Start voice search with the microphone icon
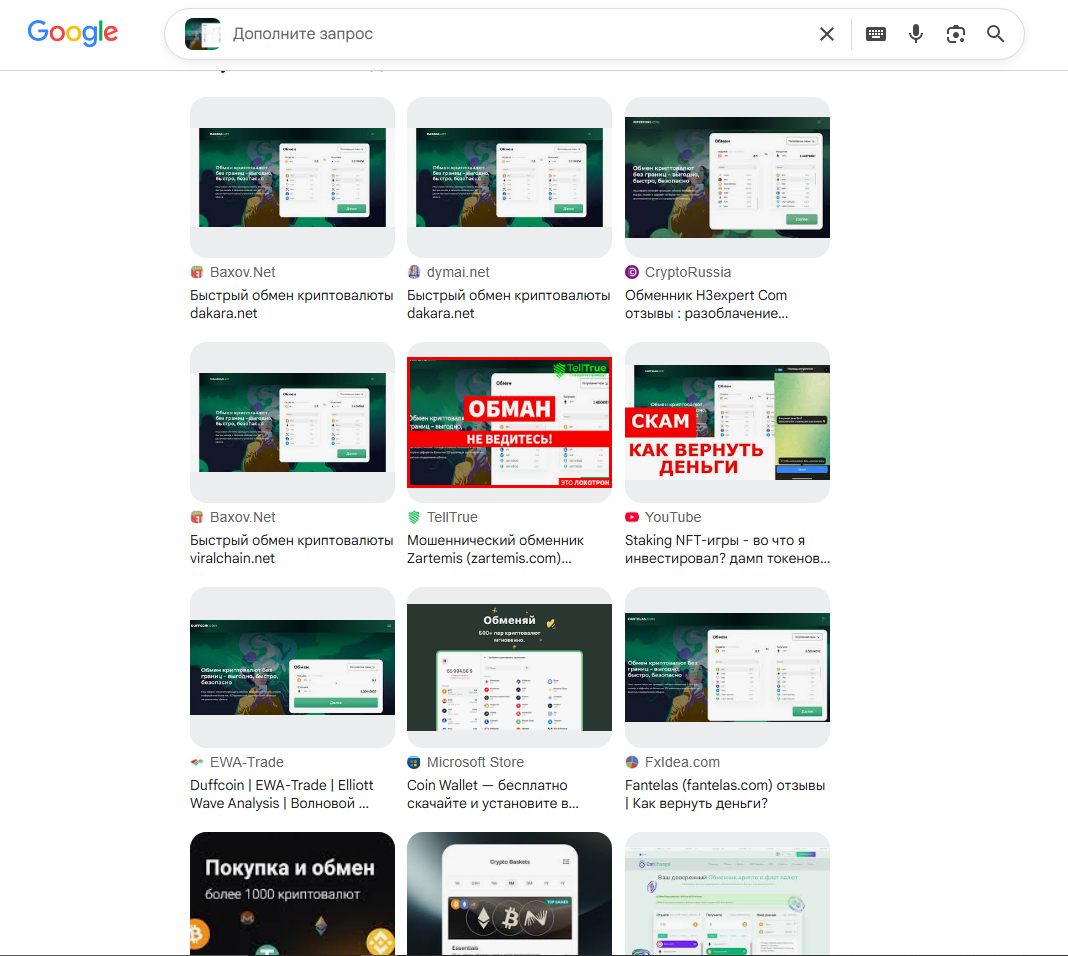Image resolution: width=1068 pixels, height=956 pixels. click(x=916, y=34)
